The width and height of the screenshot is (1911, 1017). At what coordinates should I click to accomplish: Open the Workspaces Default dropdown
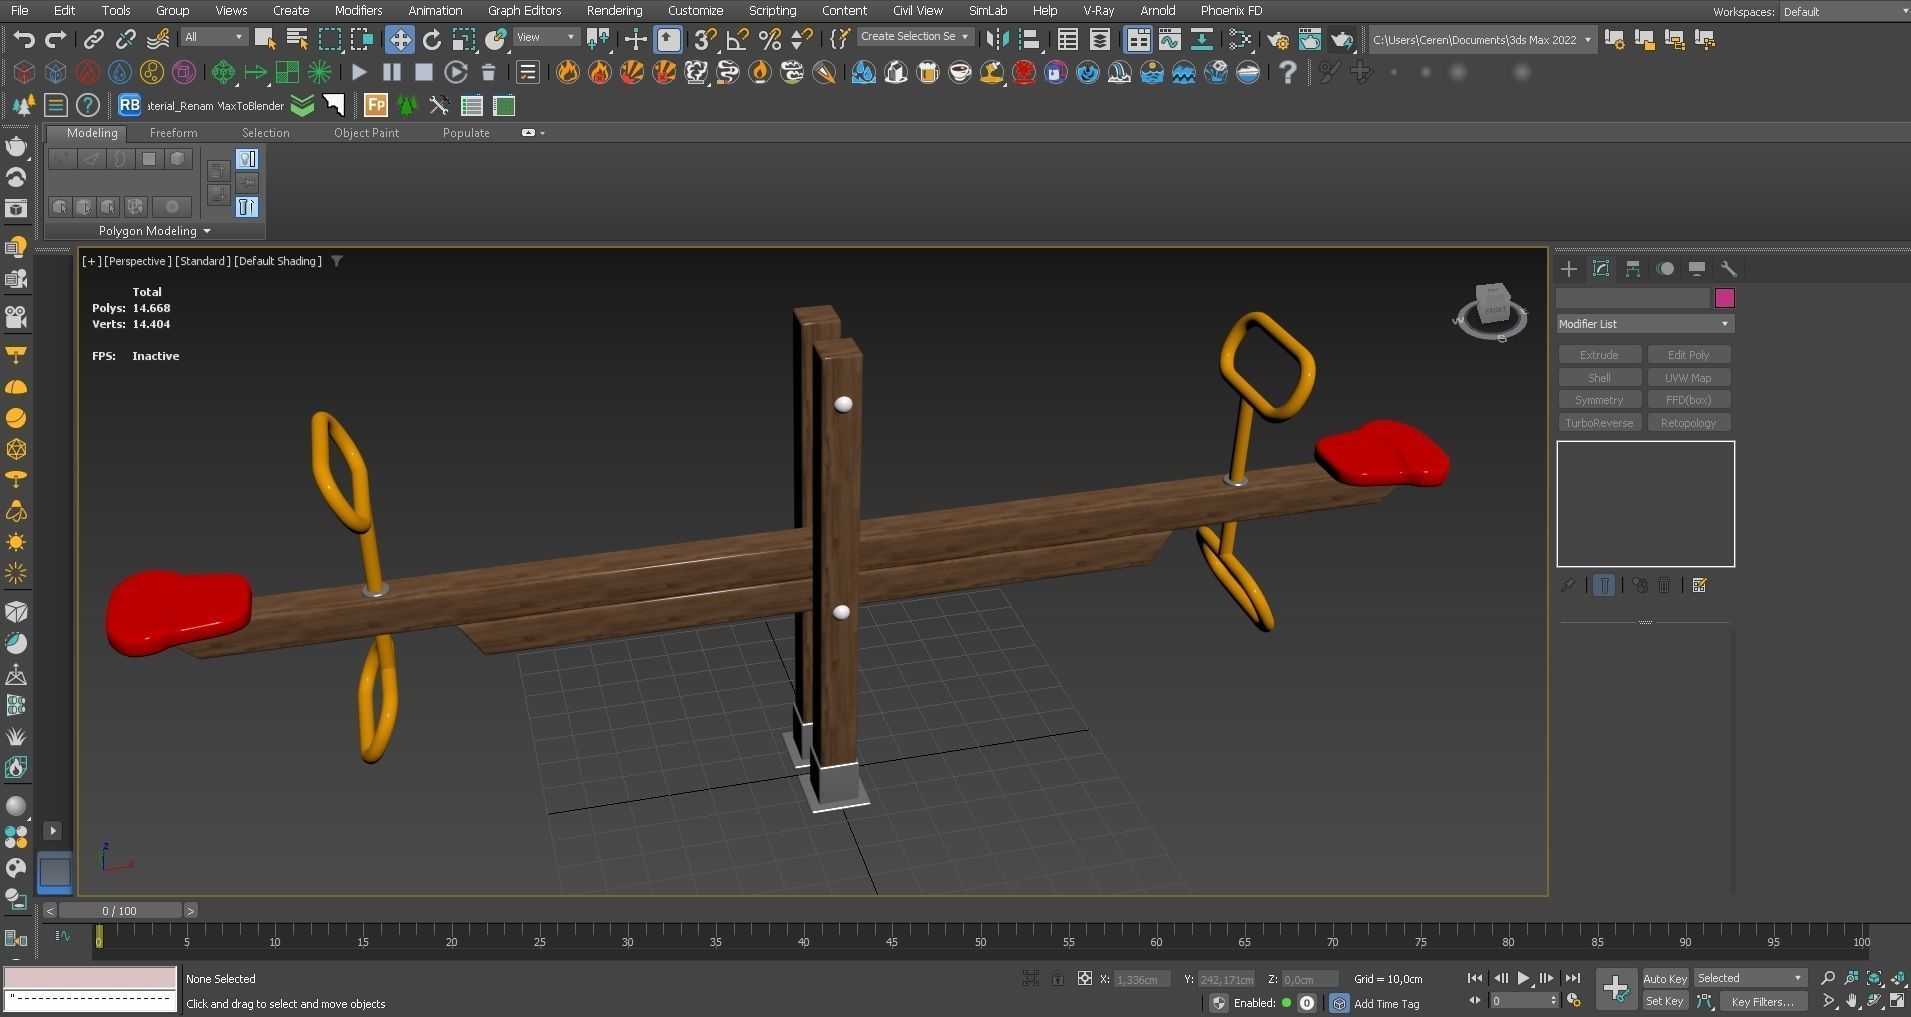(x=1844, y=12)
